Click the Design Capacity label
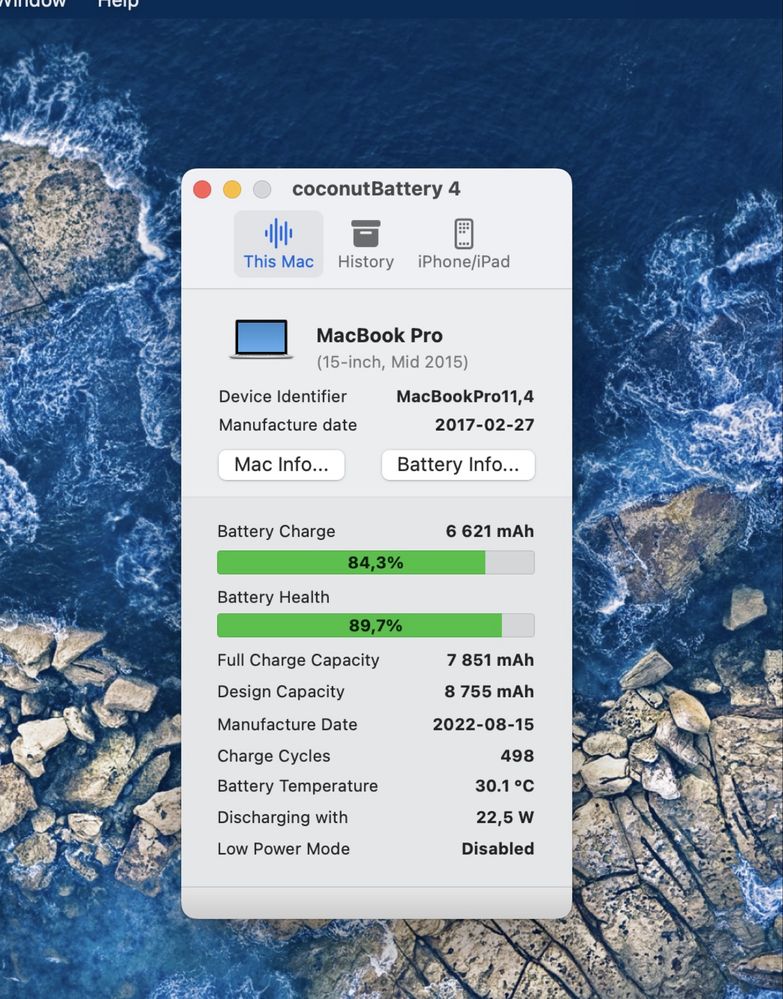Viewport: 783px width, 999px height. coord(281,691)
